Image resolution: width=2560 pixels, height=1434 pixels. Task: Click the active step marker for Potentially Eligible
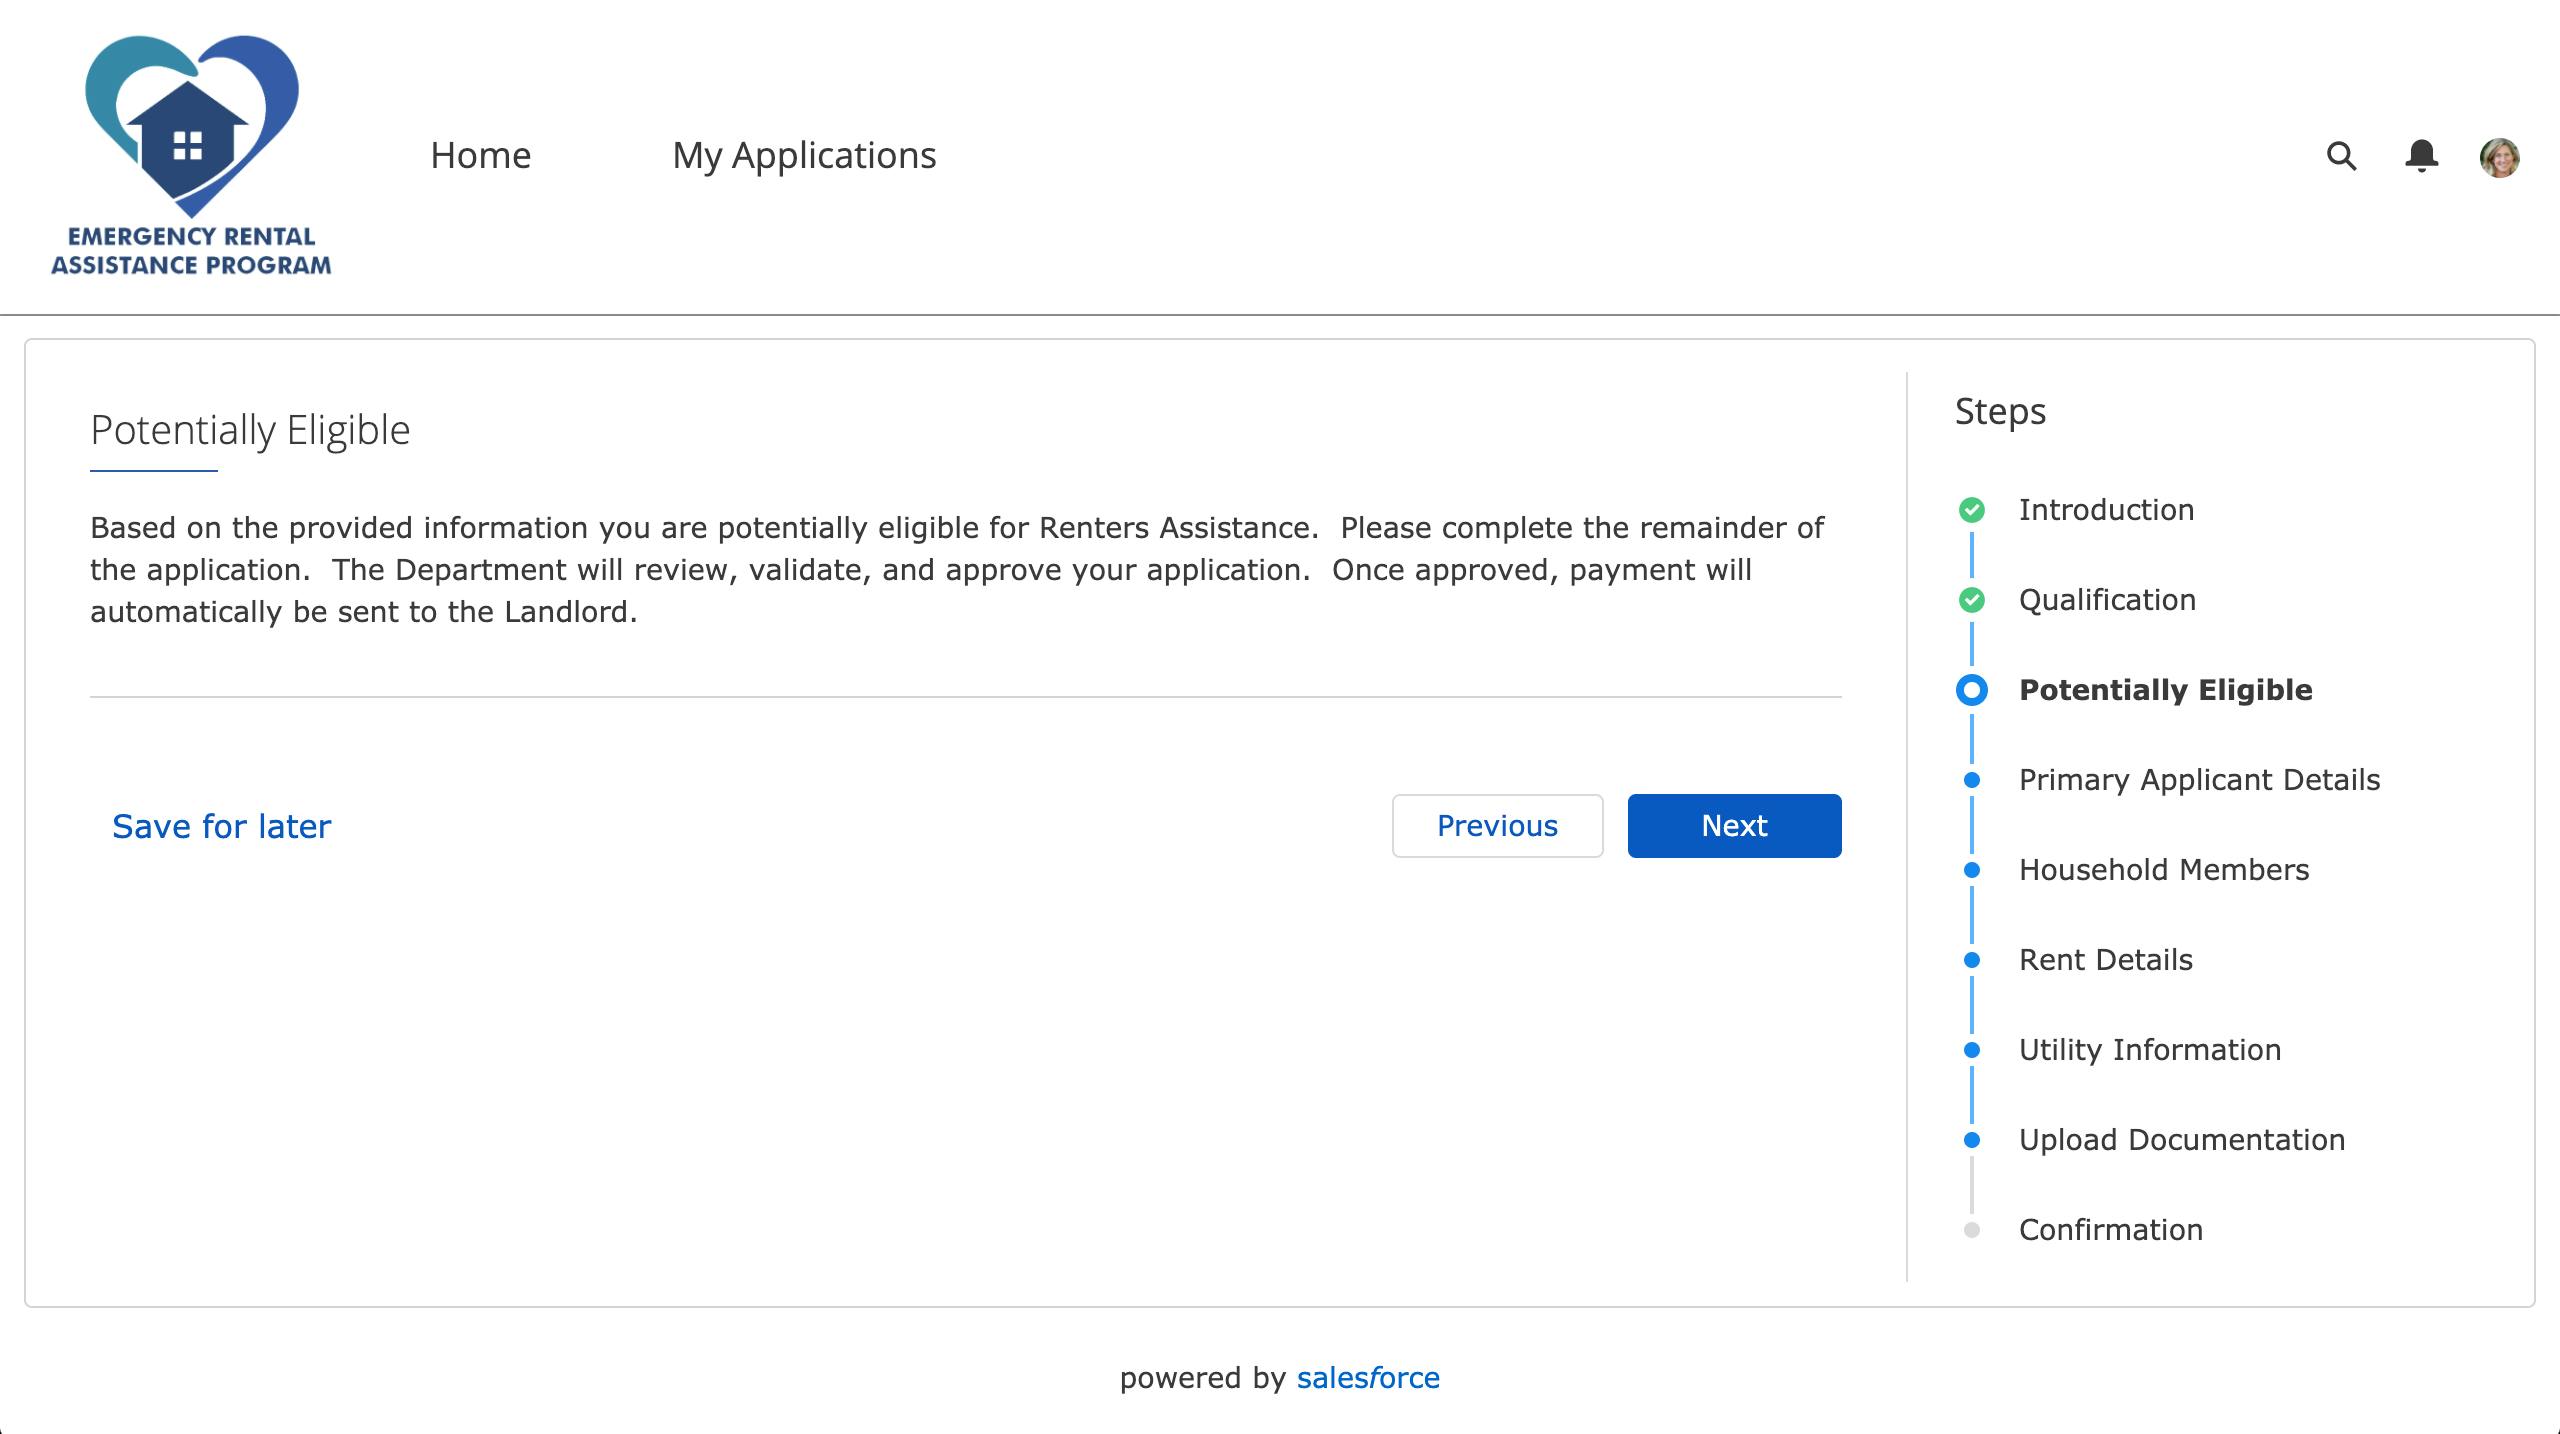(x=1971, y=690)
